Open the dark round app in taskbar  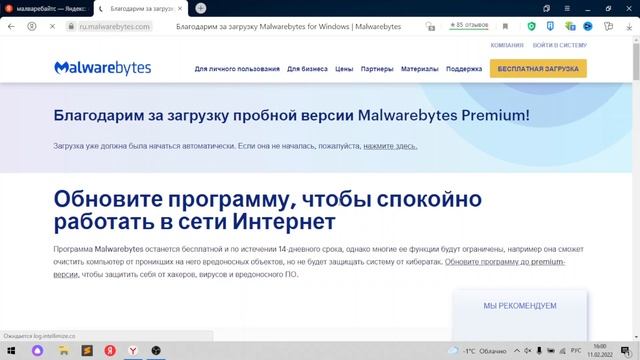coord(156,351)
